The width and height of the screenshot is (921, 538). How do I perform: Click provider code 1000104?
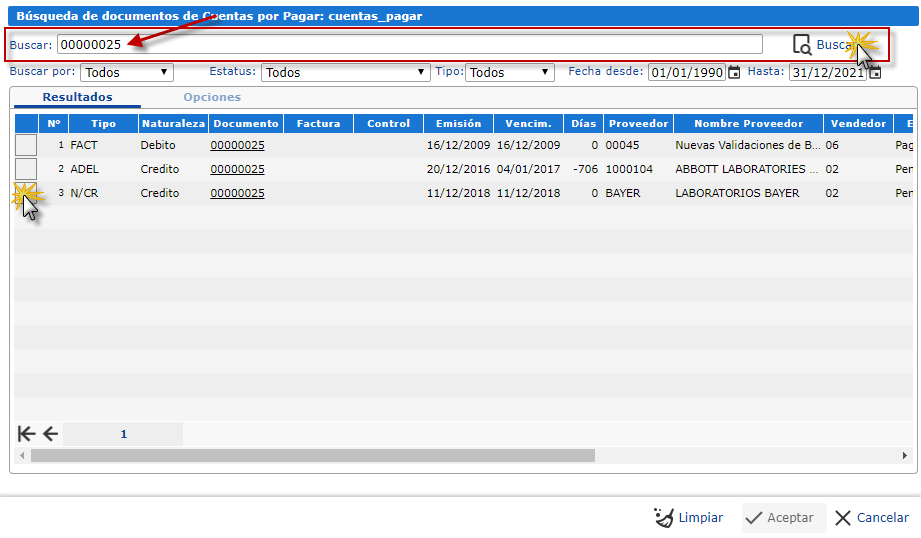(x=629, y=169)
